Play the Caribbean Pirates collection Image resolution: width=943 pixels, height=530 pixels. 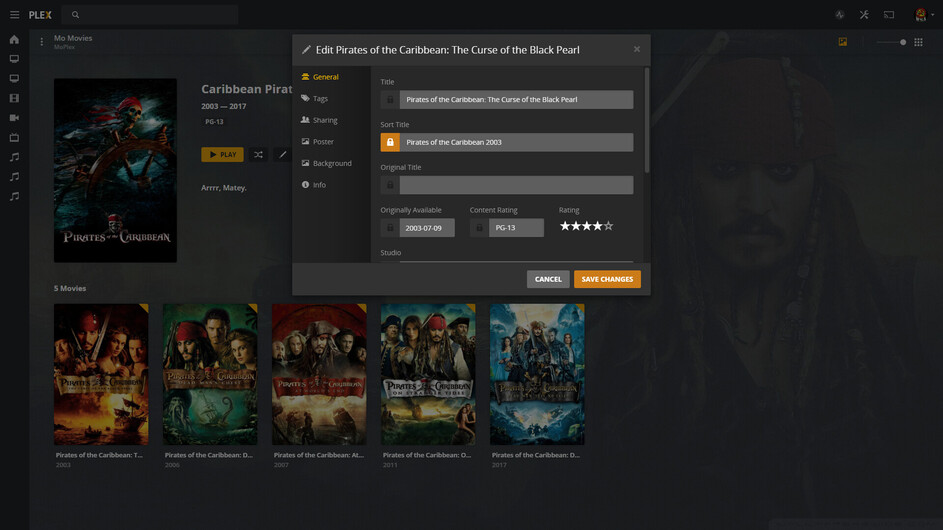click(223, 155)
